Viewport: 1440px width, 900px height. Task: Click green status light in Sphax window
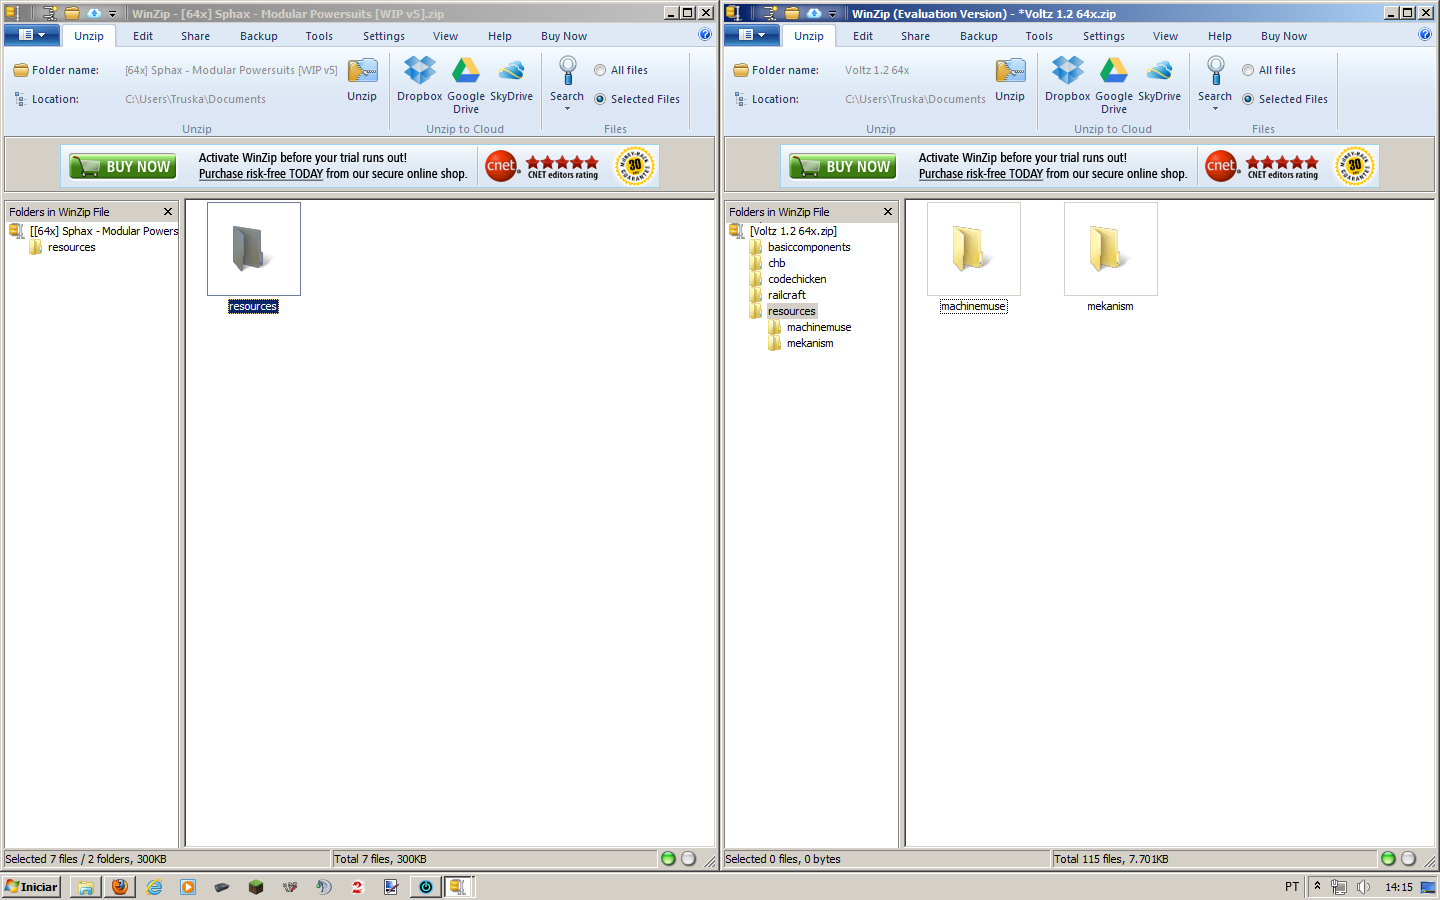click(668, 858)
